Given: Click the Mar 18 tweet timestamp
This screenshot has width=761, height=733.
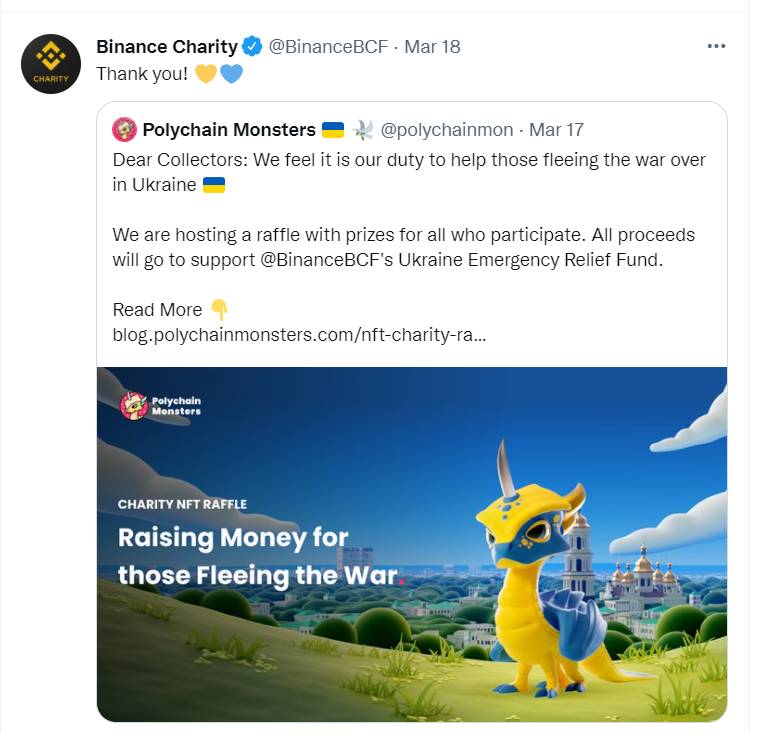Looking at the screenshot, I should click(432, 47).
